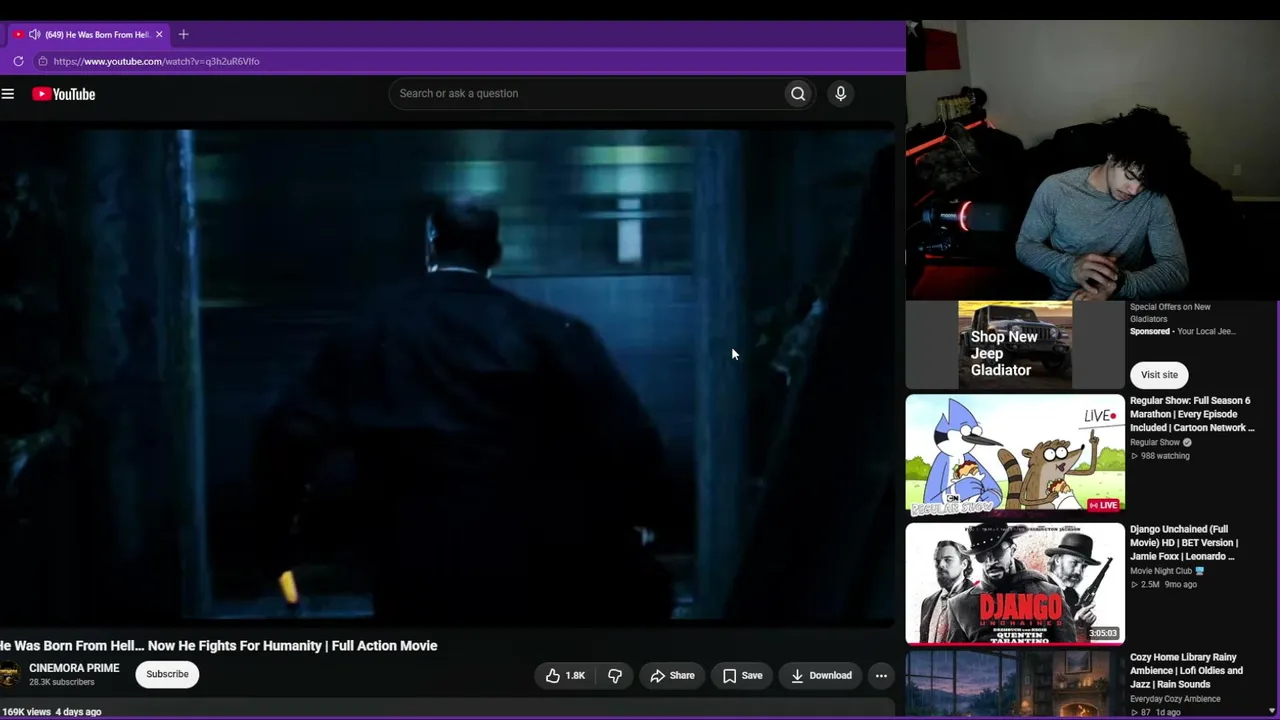Viewport: 1280px width, 720px height.
Task: Open the CINEMORA PRIME channel name
Action: (74, 668)
